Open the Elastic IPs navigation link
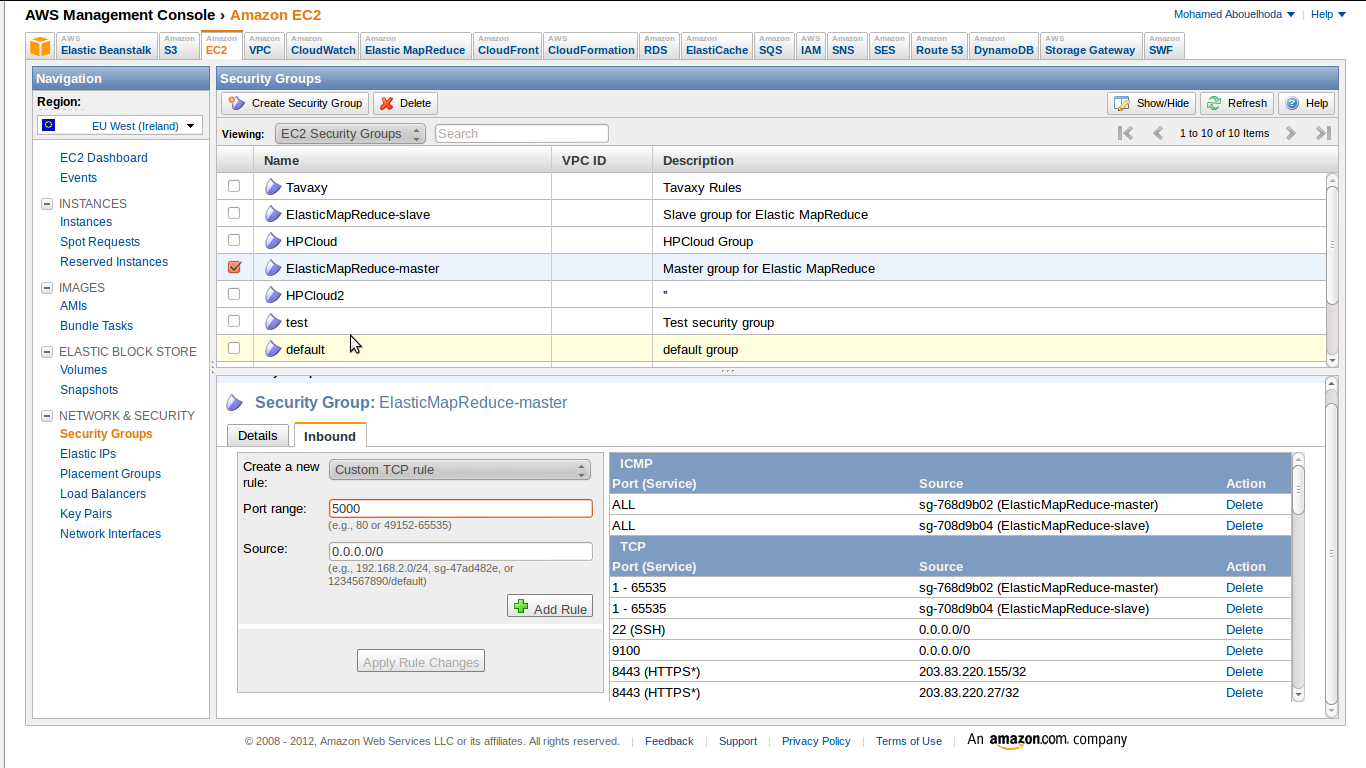The image size is (1366, 768). tap(88, 454)
